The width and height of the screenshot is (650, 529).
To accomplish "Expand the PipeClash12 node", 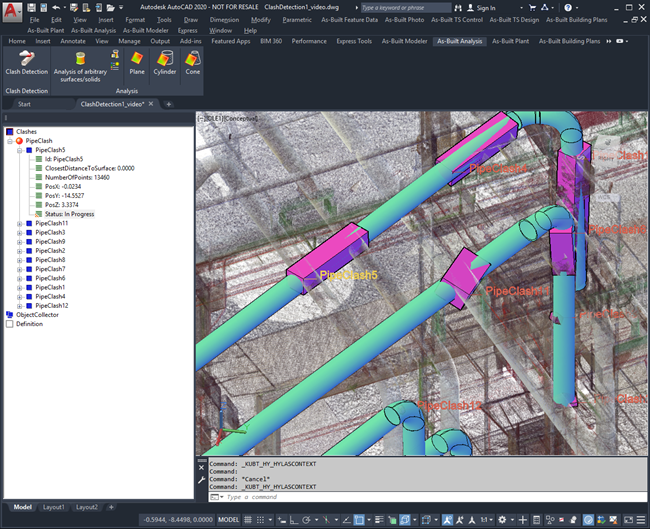I will pos(19,306).
